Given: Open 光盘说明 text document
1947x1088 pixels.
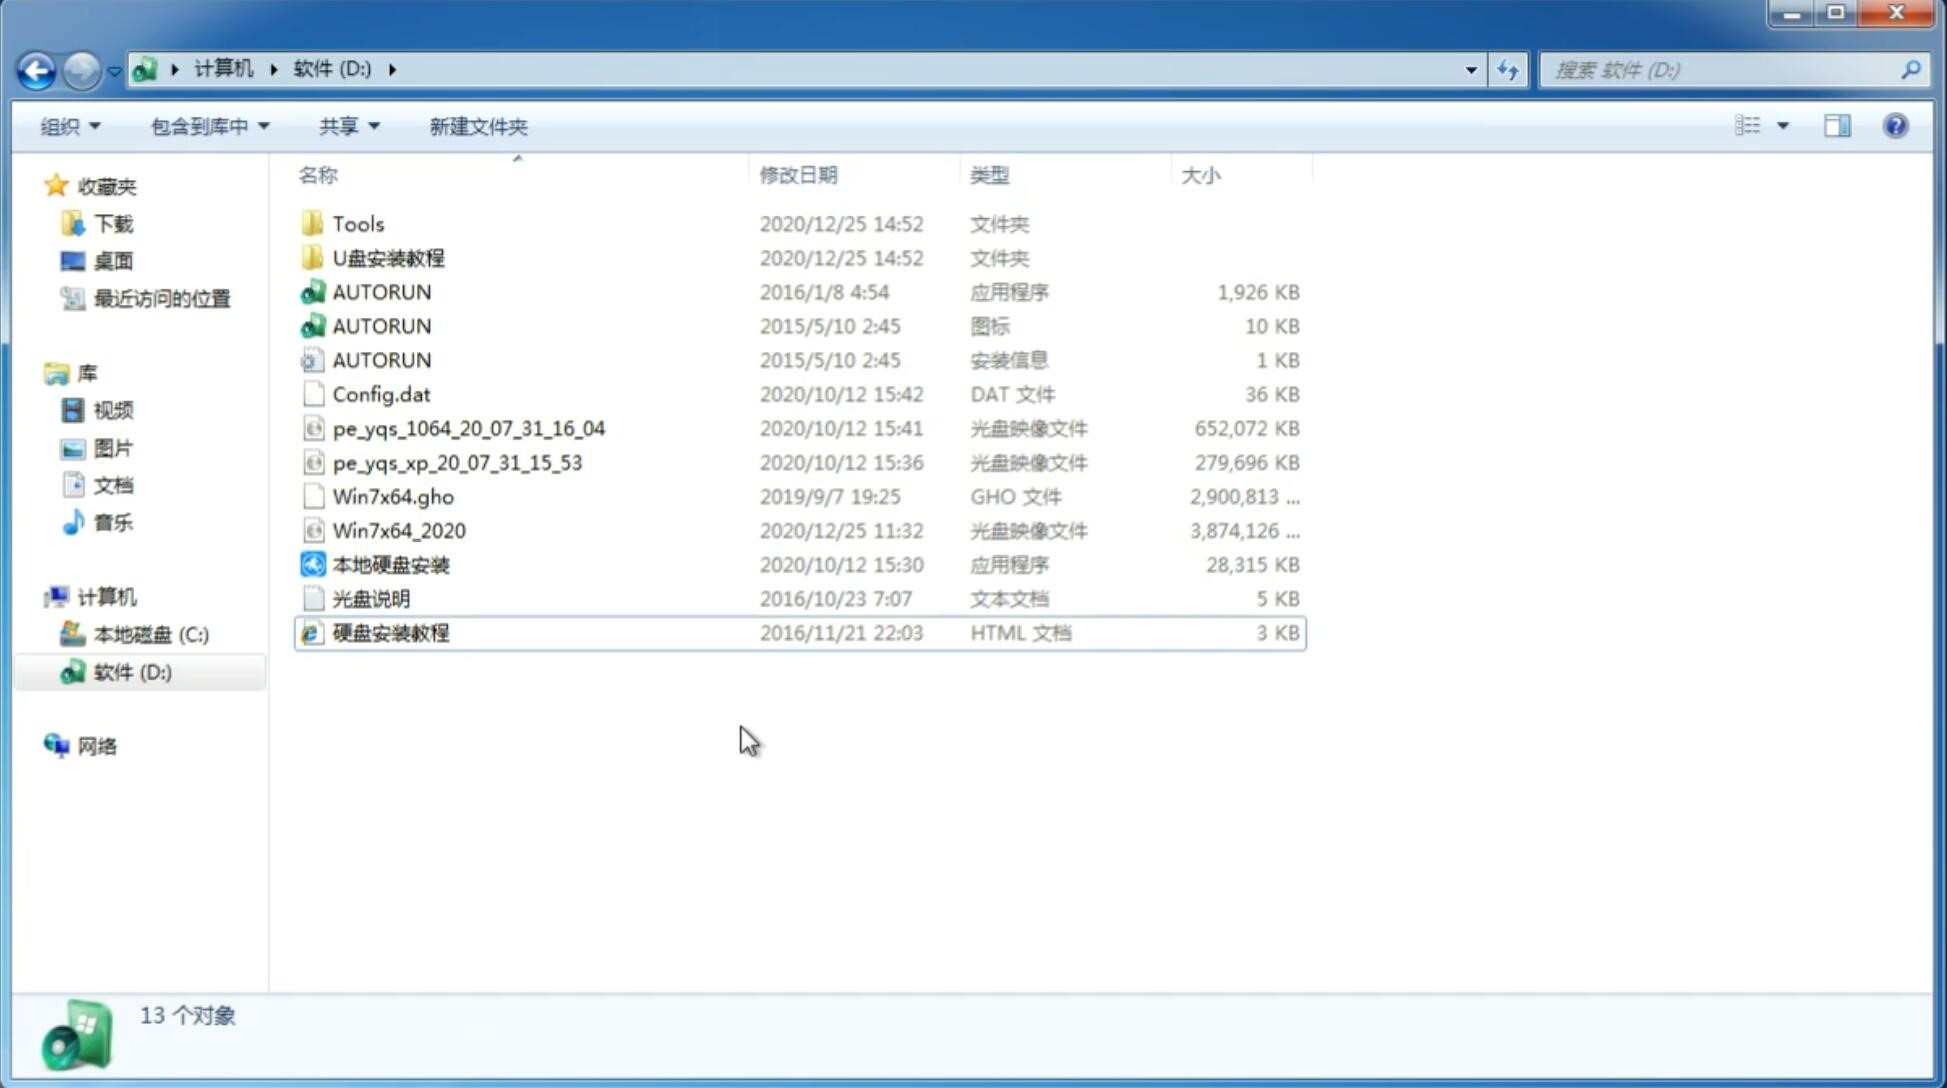Looking at the screenshot, I should pos(370,597).
